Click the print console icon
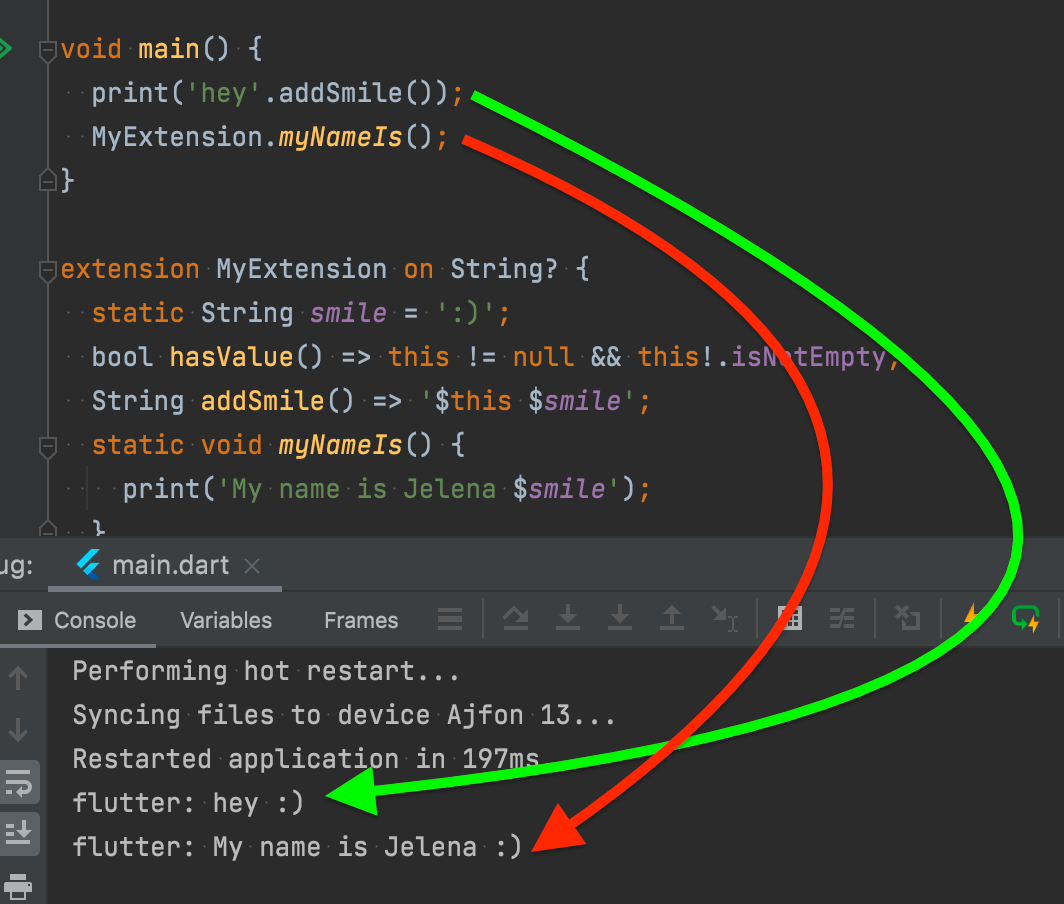Viewport: 1064px width, 904px height. 18,885
